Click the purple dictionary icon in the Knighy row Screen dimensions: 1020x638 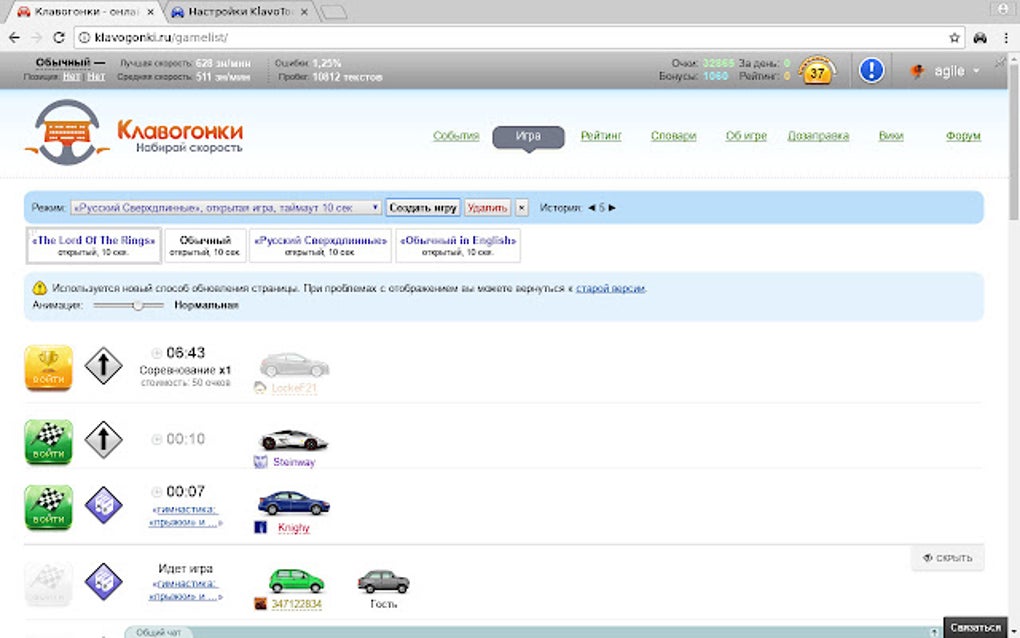(103, 505)
